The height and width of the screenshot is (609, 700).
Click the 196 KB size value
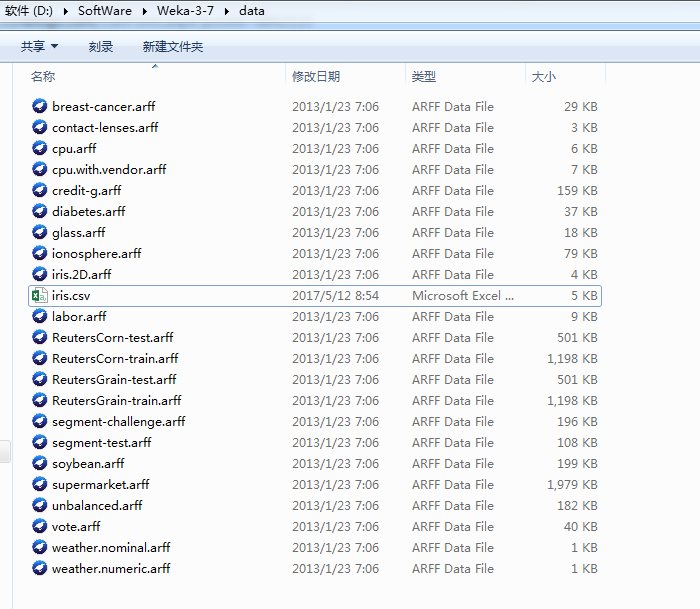tap(577, 421)
